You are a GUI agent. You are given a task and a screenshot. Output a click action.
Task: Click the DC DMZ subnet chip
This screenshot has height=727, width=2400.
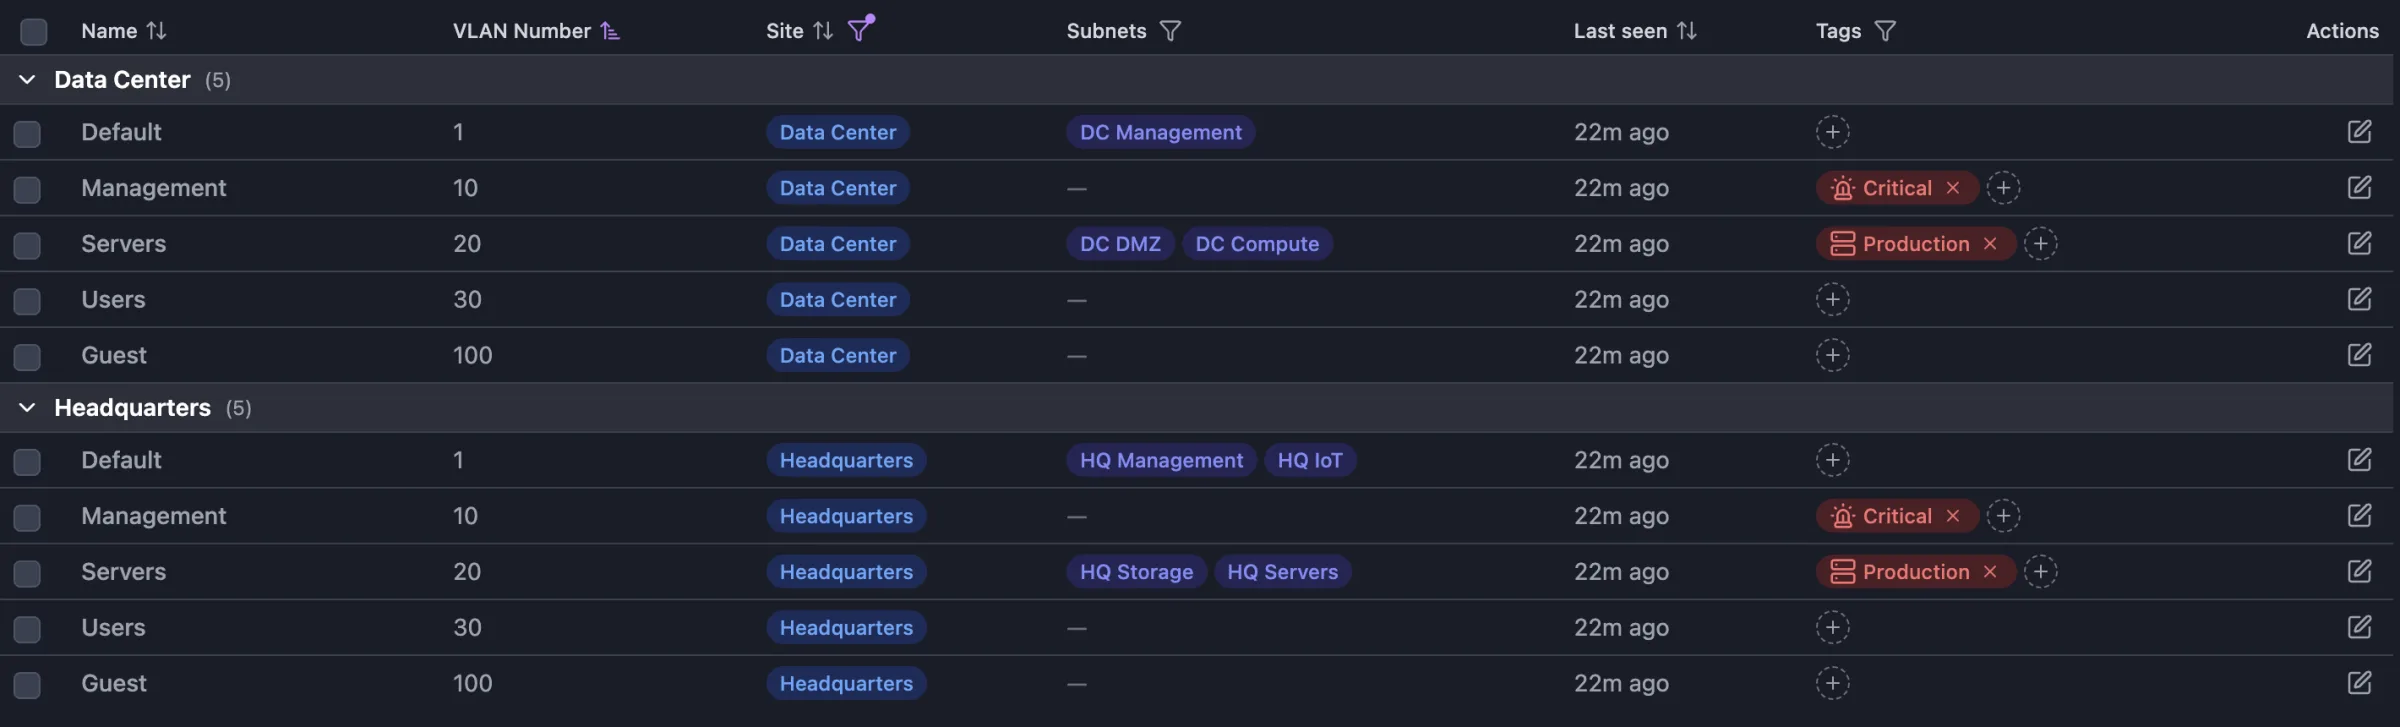[x=1121, y=244]
